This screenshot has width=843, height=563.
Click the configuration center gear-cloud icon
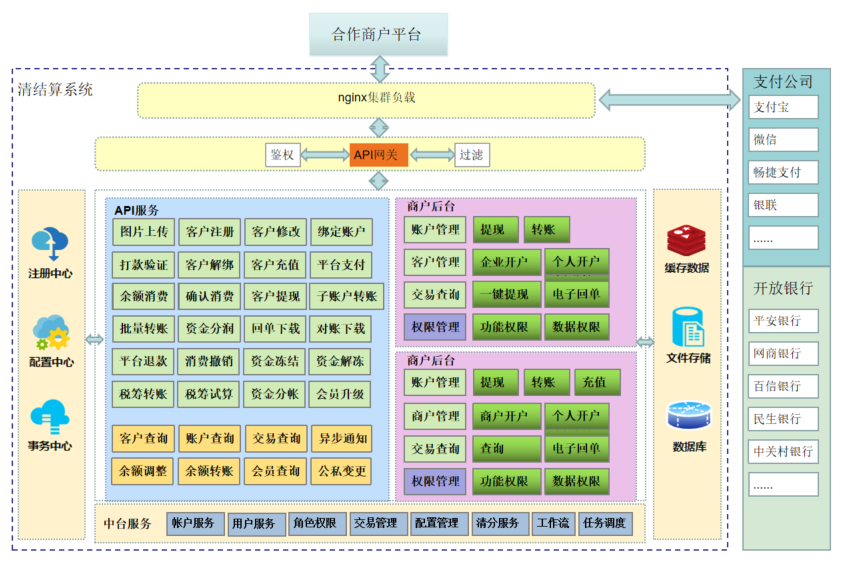tap(49, 330)
